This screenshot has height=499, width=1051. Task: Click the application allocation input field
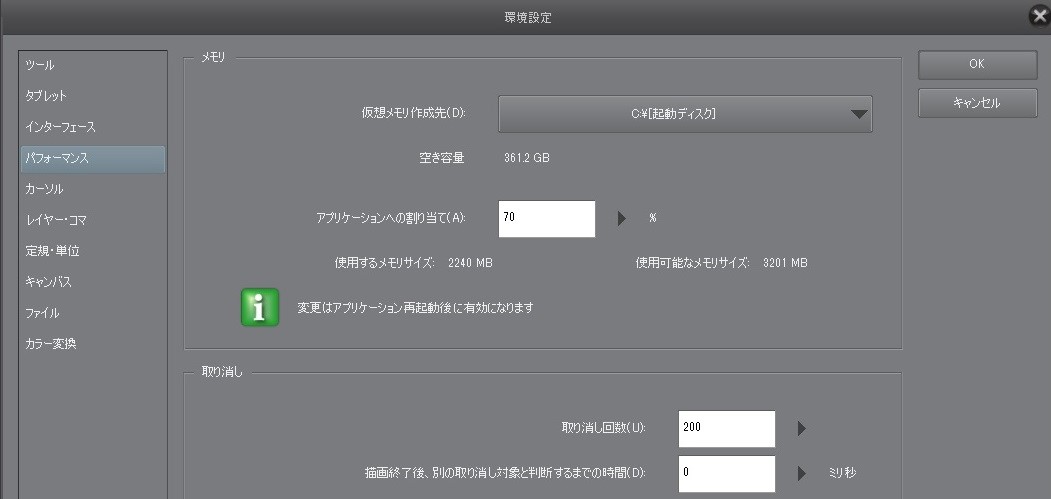[546, 218]
